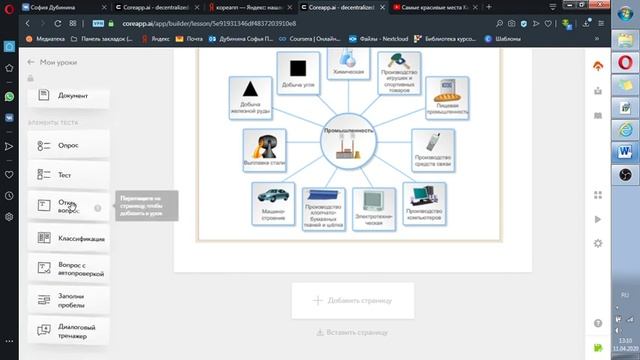Select Диалоговый тренажер element

[68, 331]
